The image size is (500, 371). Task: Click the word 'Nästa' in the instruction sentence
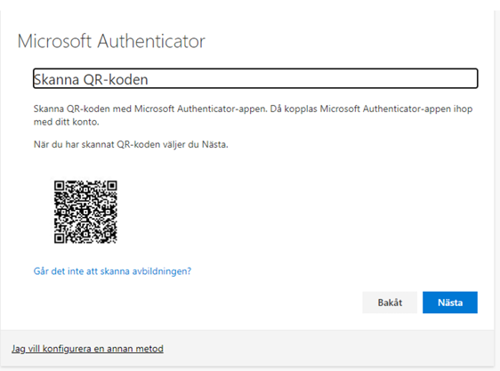coord(215,145)
